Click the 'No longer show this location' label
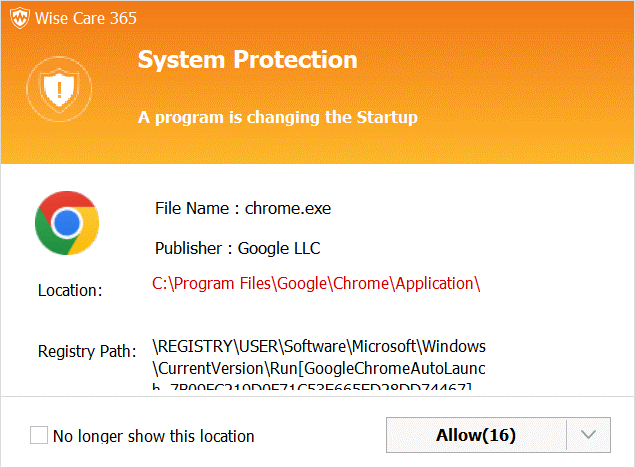This screenshot has width=635, height=468. pyautogui.click(x=153, y=436)
